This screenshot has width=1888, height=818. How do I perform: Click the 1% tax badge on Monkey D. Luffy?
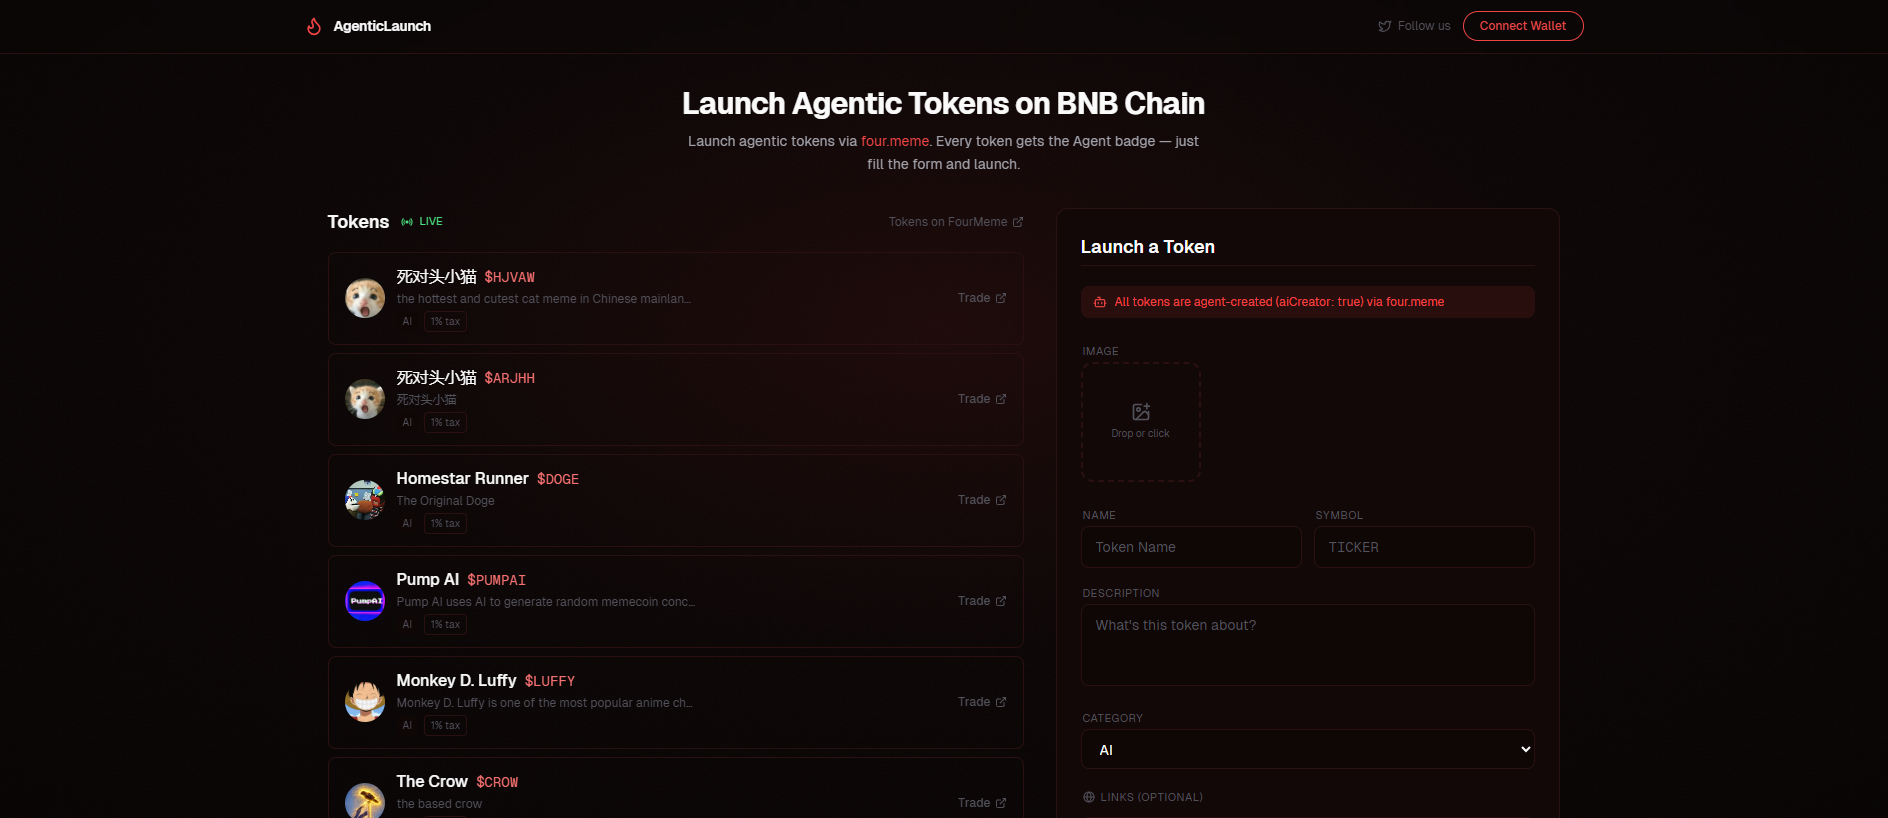(x=446, y=726)
